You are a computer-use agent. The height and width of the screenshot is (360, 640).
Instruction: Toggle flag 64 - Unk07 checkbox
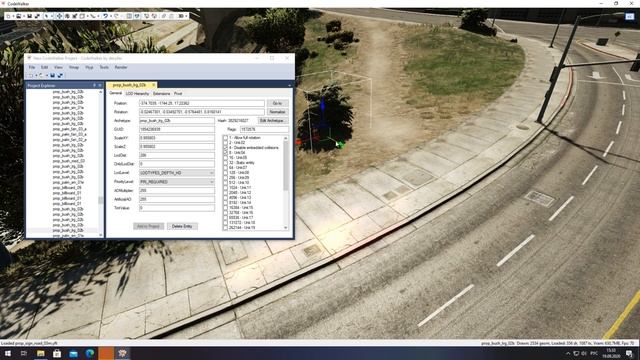pyautogui.click(x=225, y=168)
